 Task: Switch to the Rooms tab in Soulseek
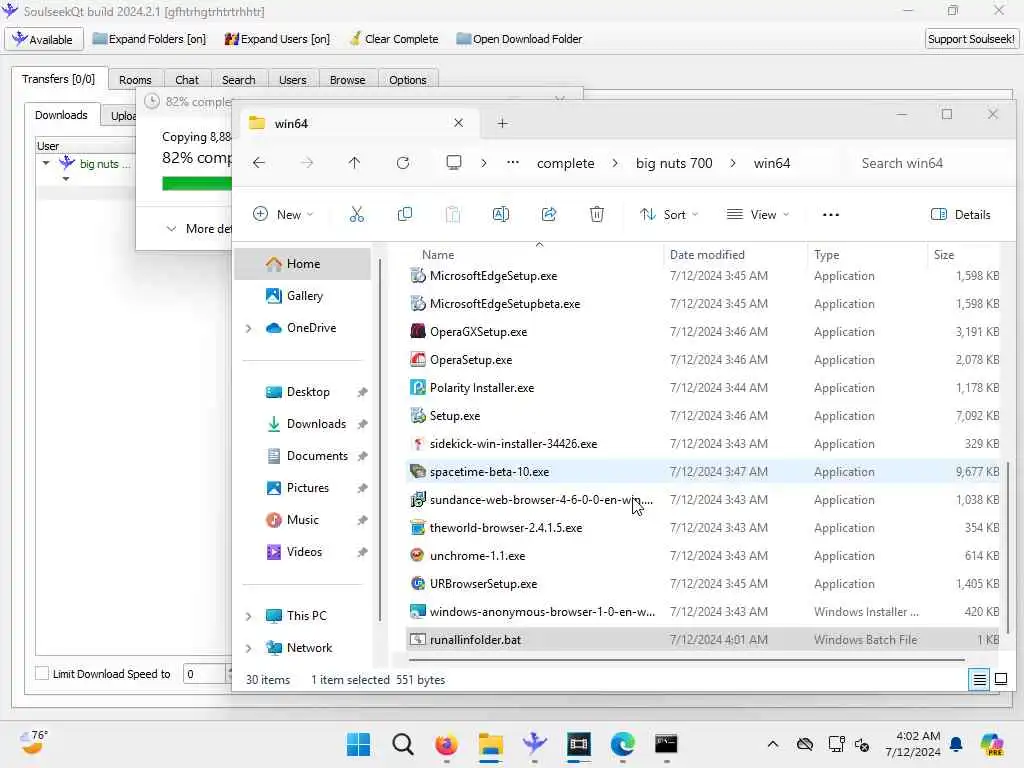(x=135, y=80)
